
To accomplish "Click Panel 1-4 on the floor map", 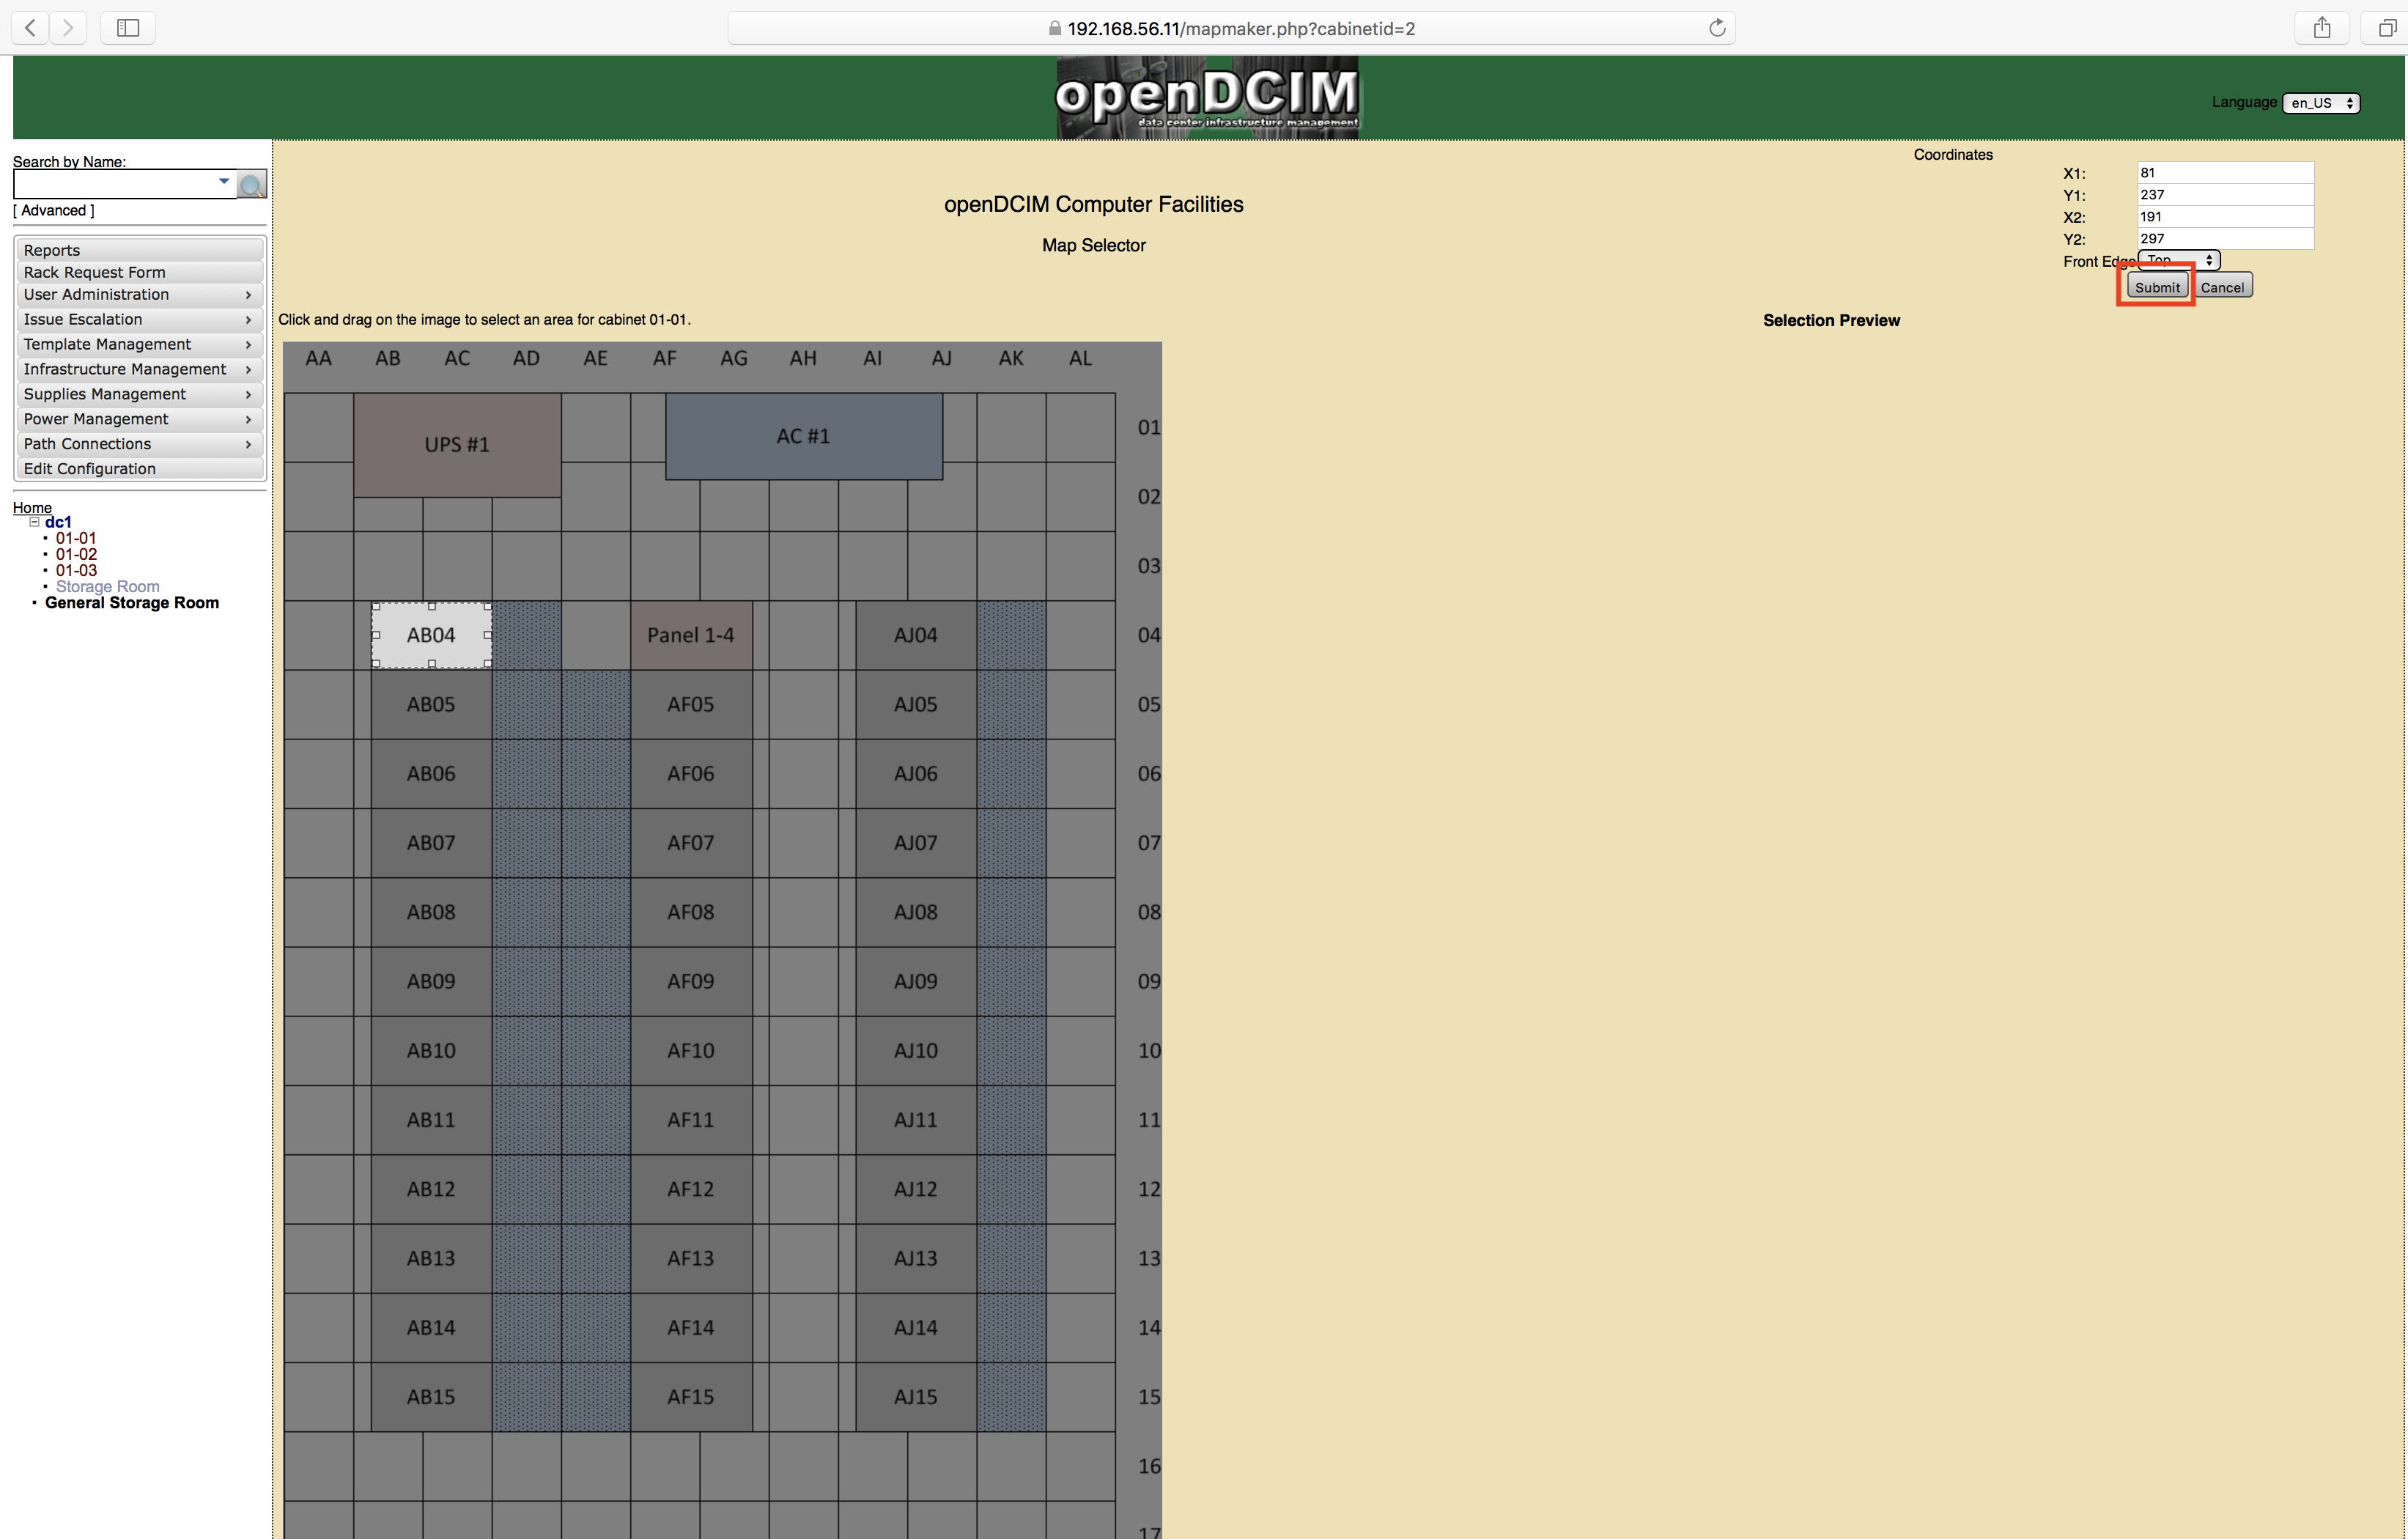I will click(x=691, y=635).
